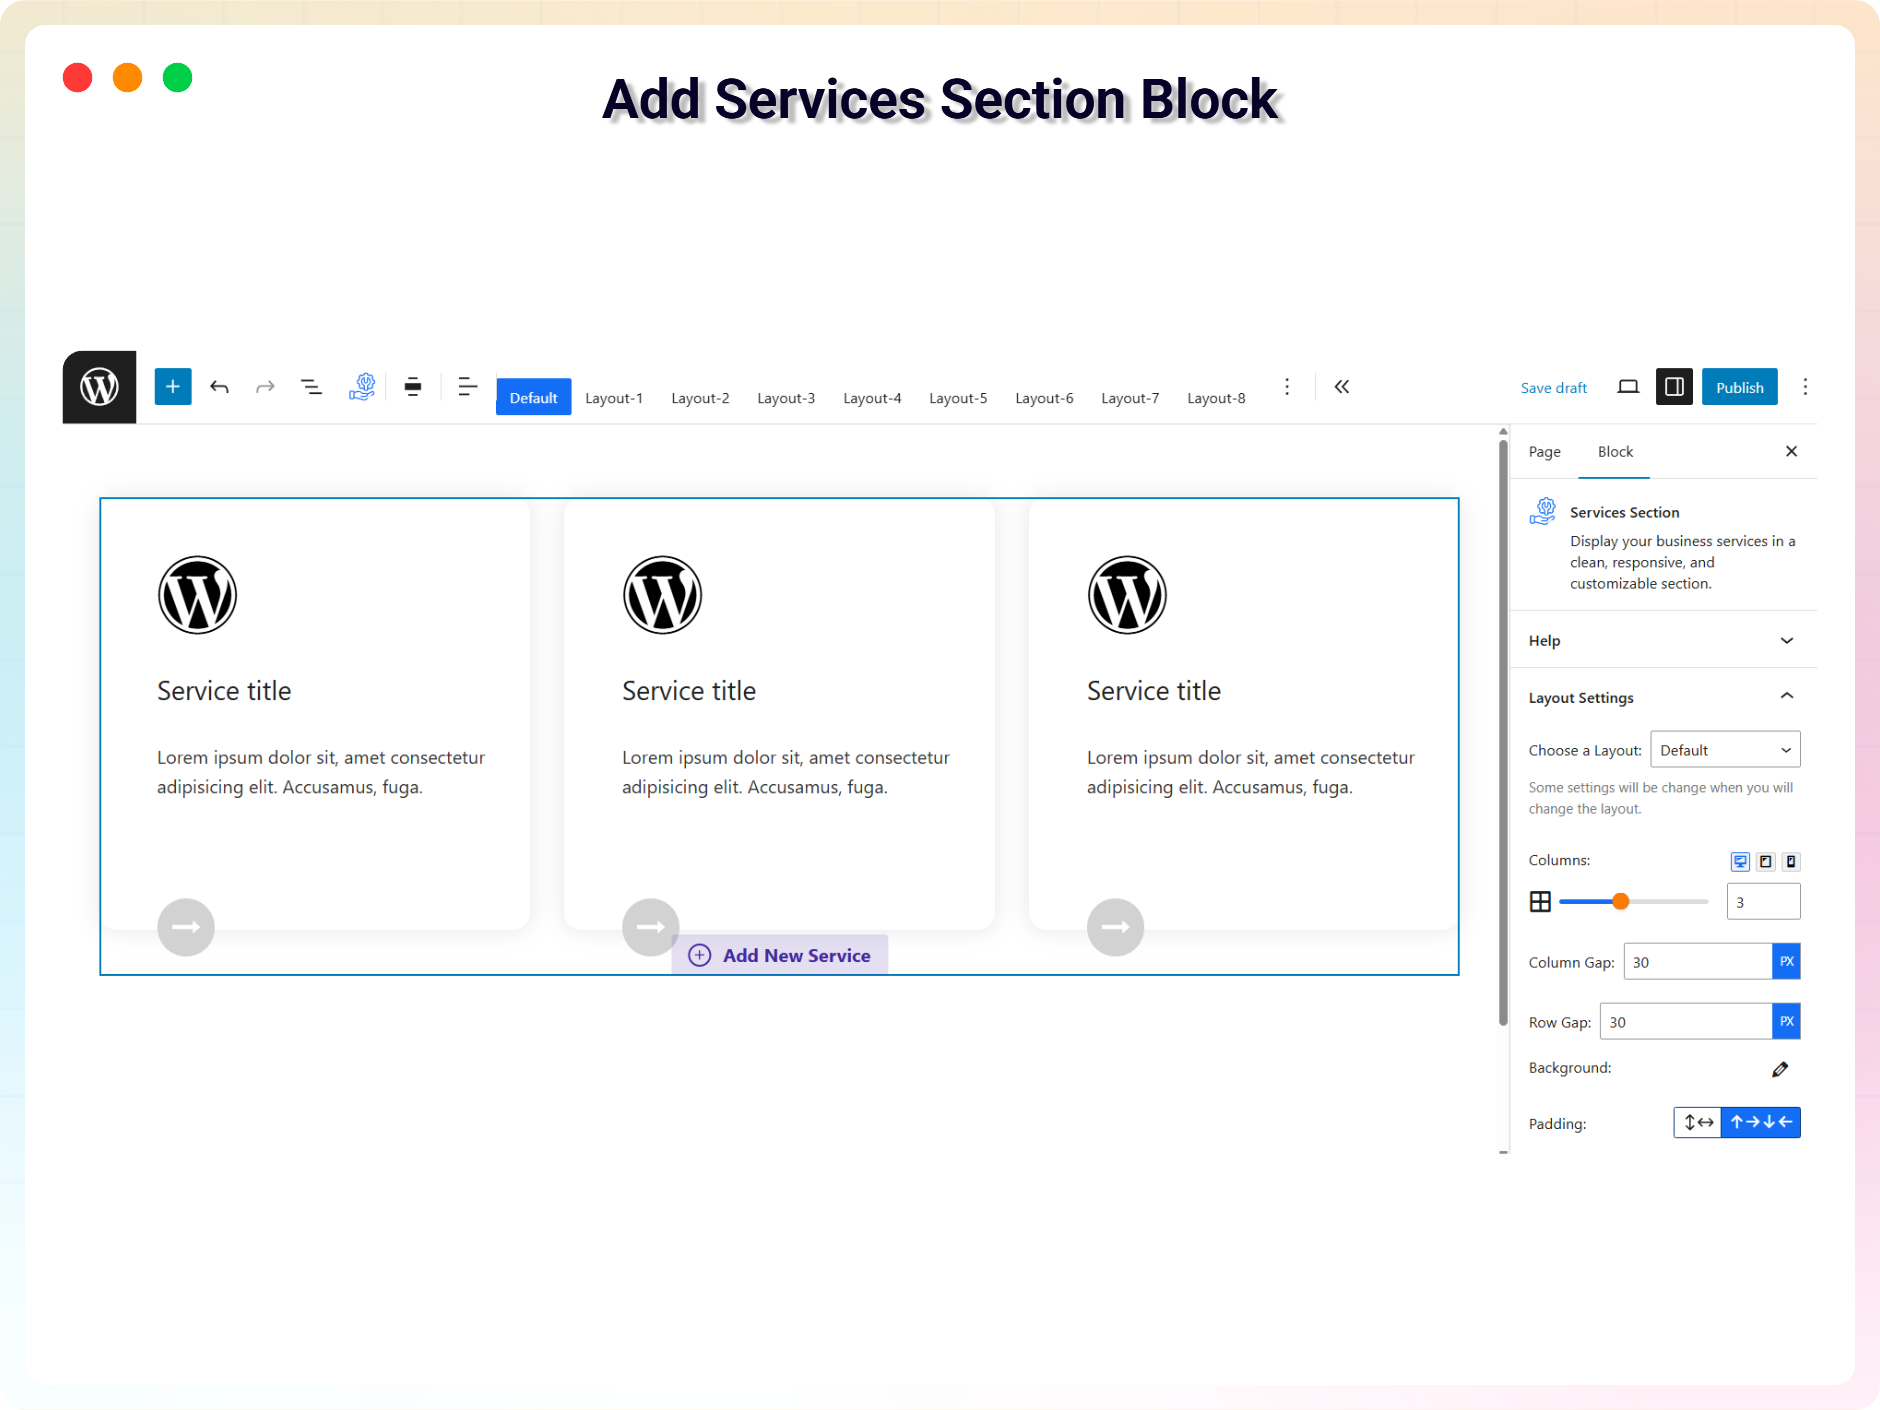This screenshot has height=1410, width=1880.
Task: Expand the Help section
Action: pos(1661,640)
